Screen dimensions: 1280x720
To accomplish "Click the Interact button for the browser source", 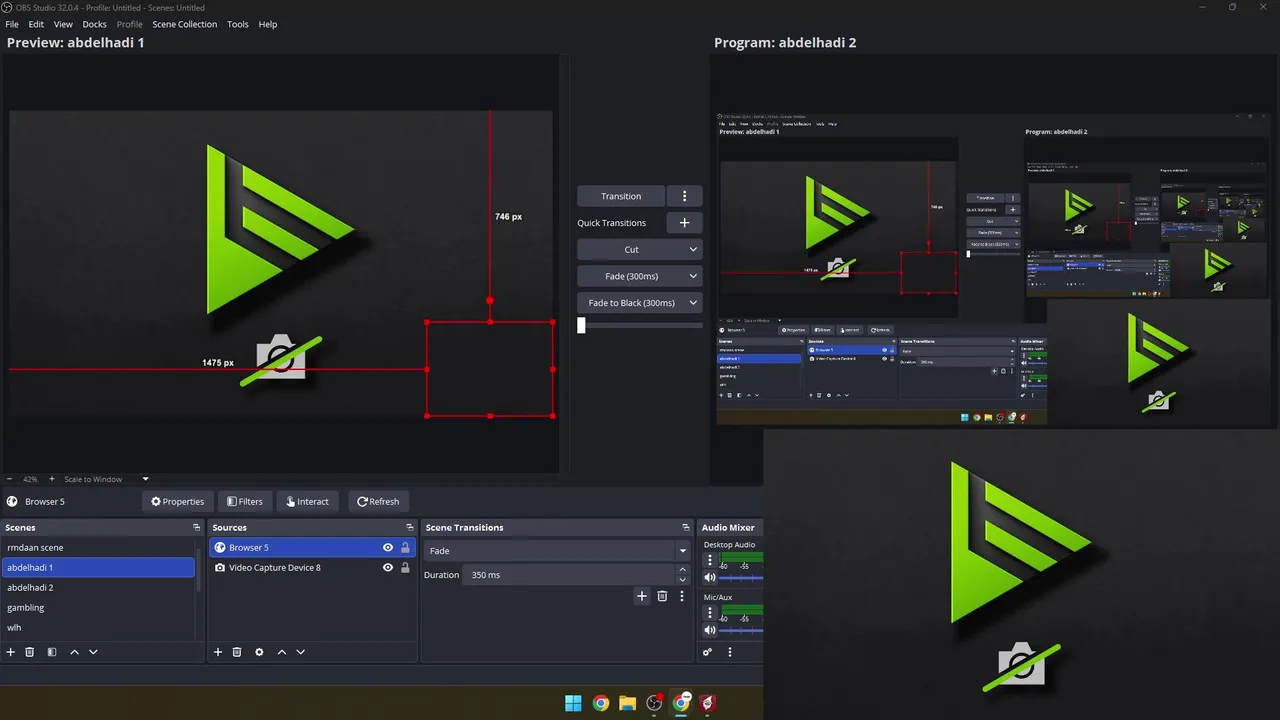I will tap(307, 502).
